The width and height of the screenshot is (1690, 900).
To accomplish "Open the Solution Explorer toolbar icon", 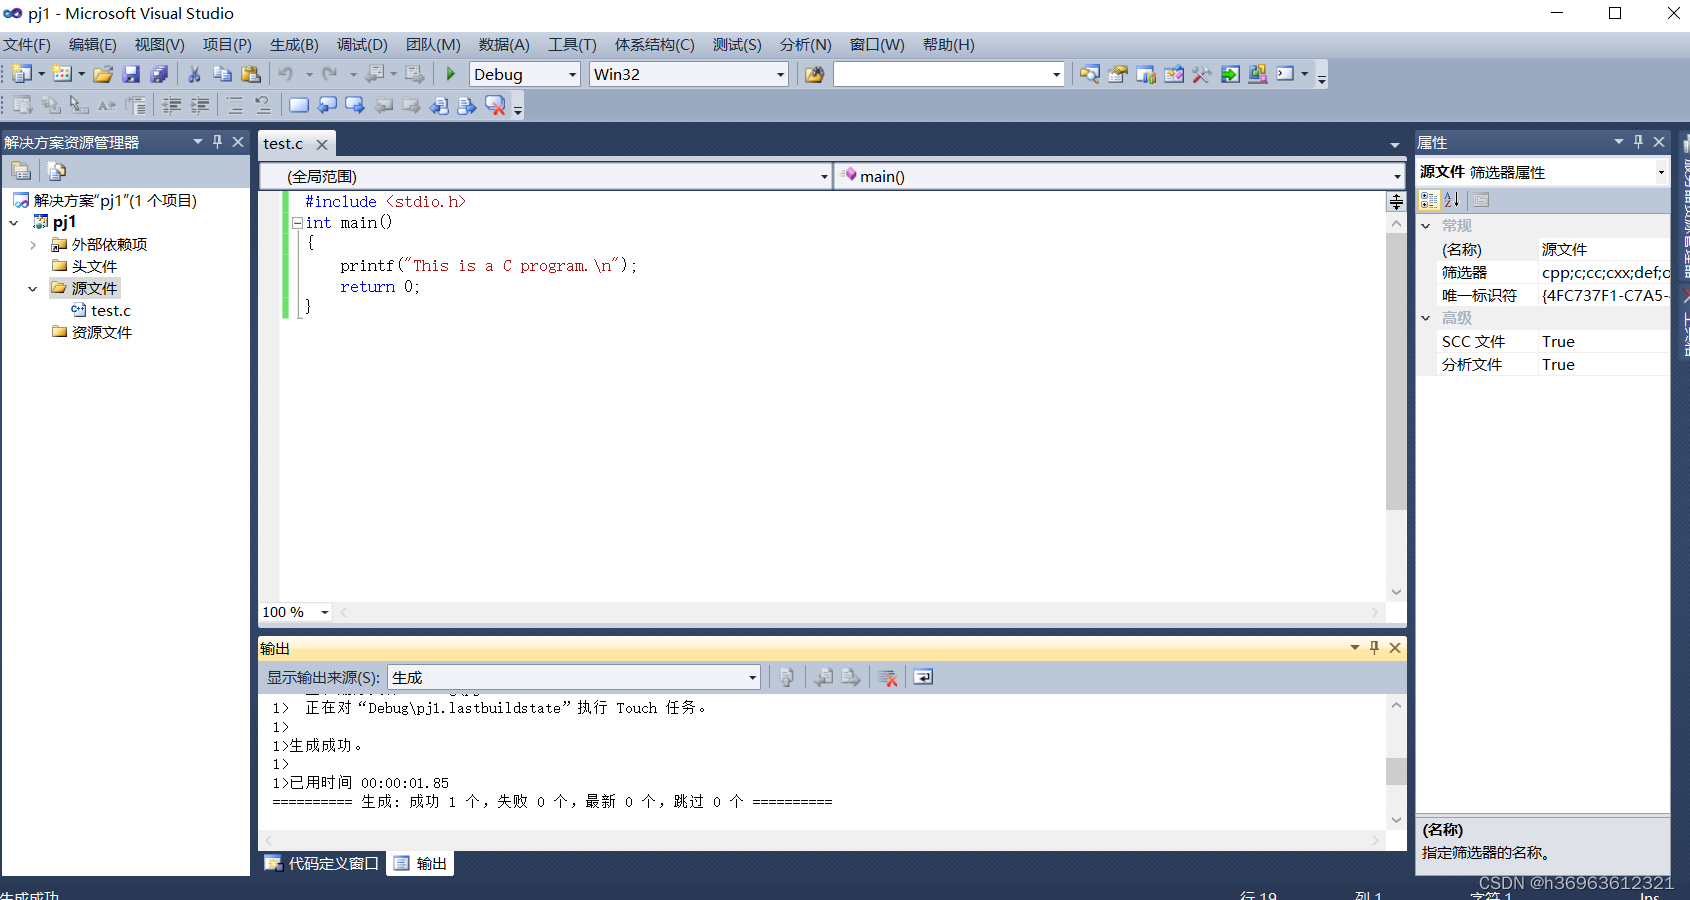I will coord(1090,74).
